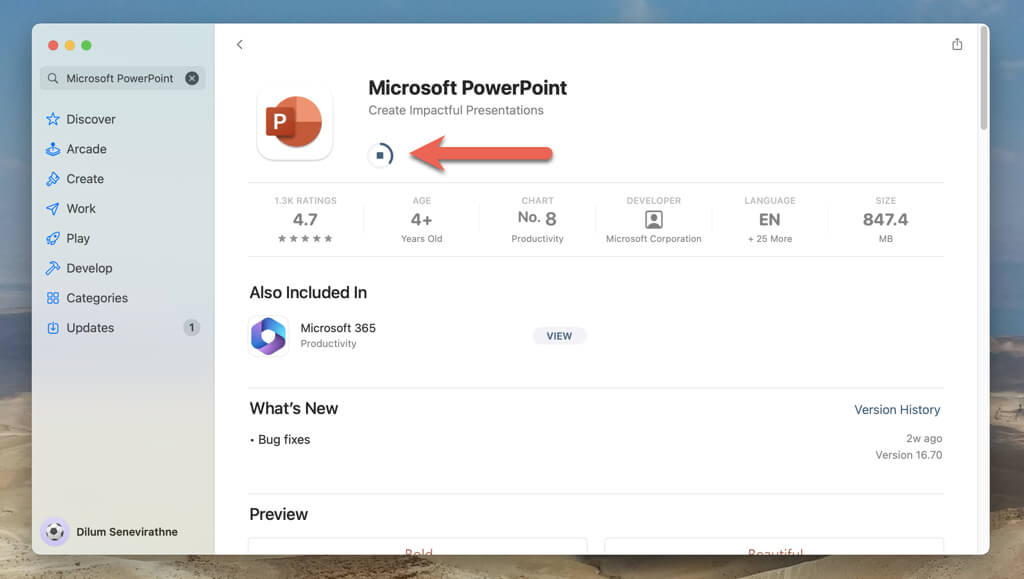The width and height of the screenshot is (1024, 579).
Task: Clear the Microsoft PowerPoint search text
Action: (192, 78)
